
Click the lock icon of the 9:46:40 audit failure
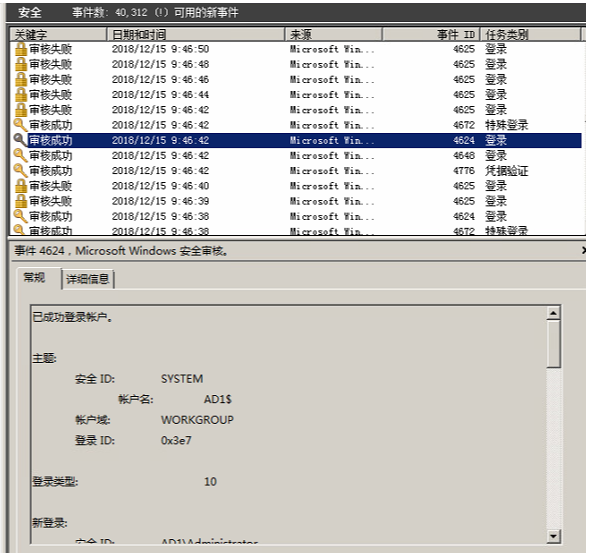(21, 186)
